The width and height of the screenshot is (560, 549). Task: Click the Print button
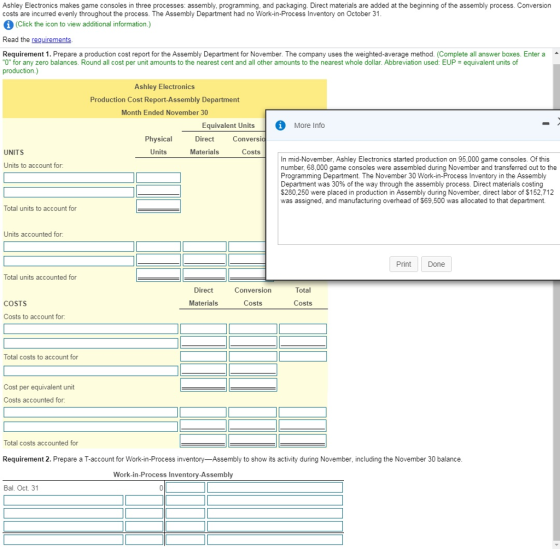coord(404,264)
